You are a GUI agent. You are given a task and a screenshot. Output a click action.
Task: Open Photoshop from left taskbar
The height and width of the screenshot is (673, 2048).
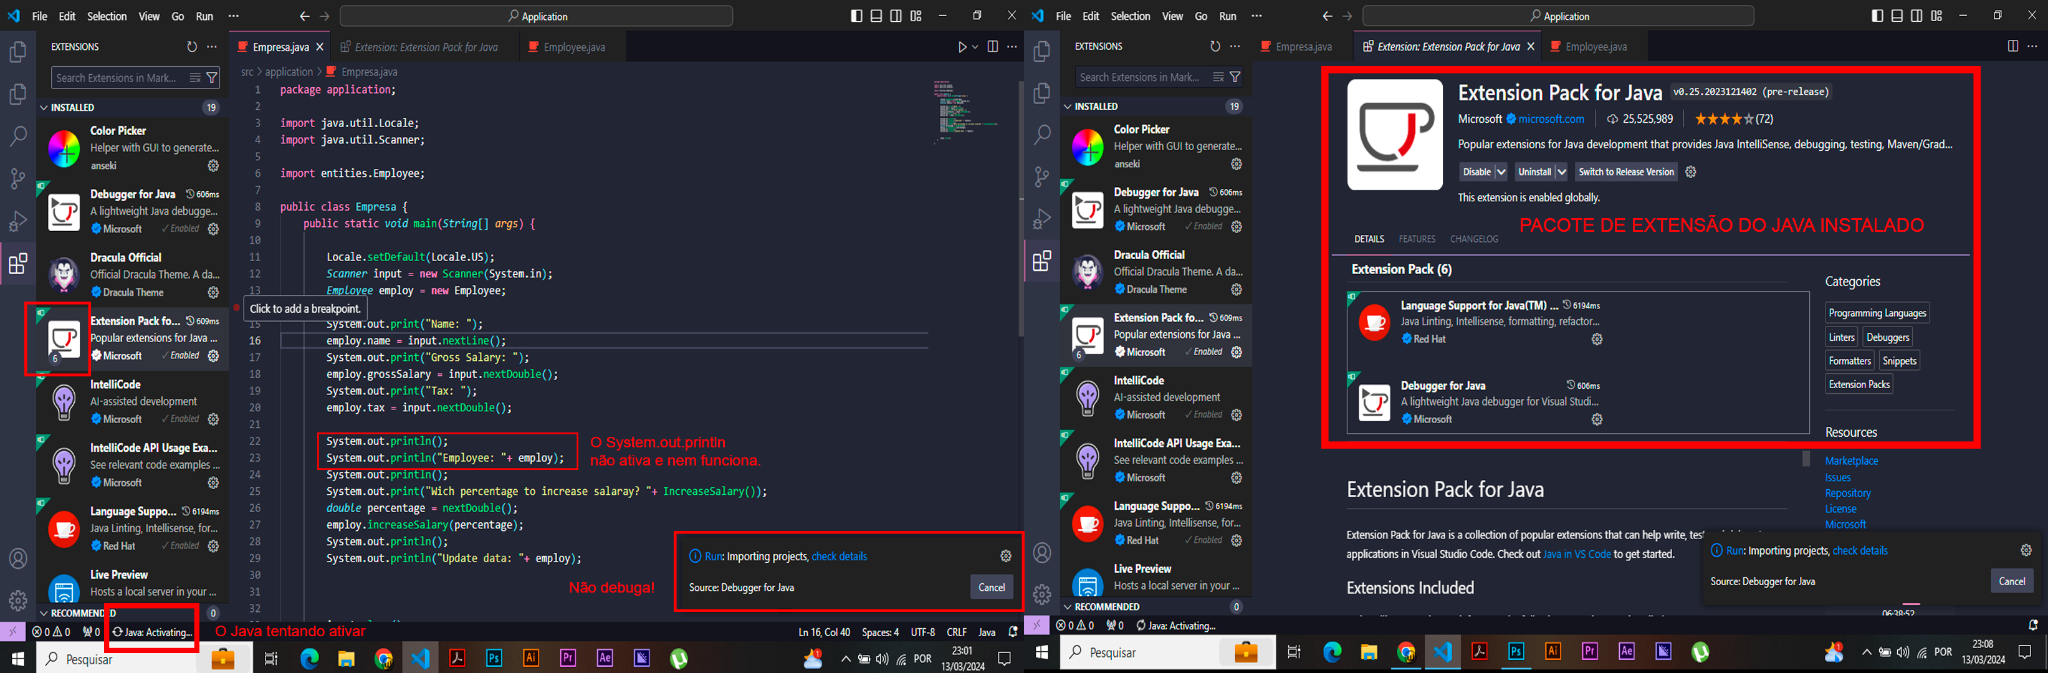pos(494,658)
